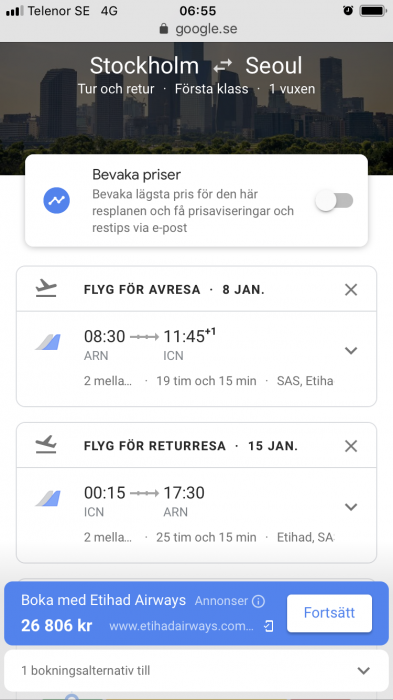
Task: Click the Fortsätt button
Action: 329,613
